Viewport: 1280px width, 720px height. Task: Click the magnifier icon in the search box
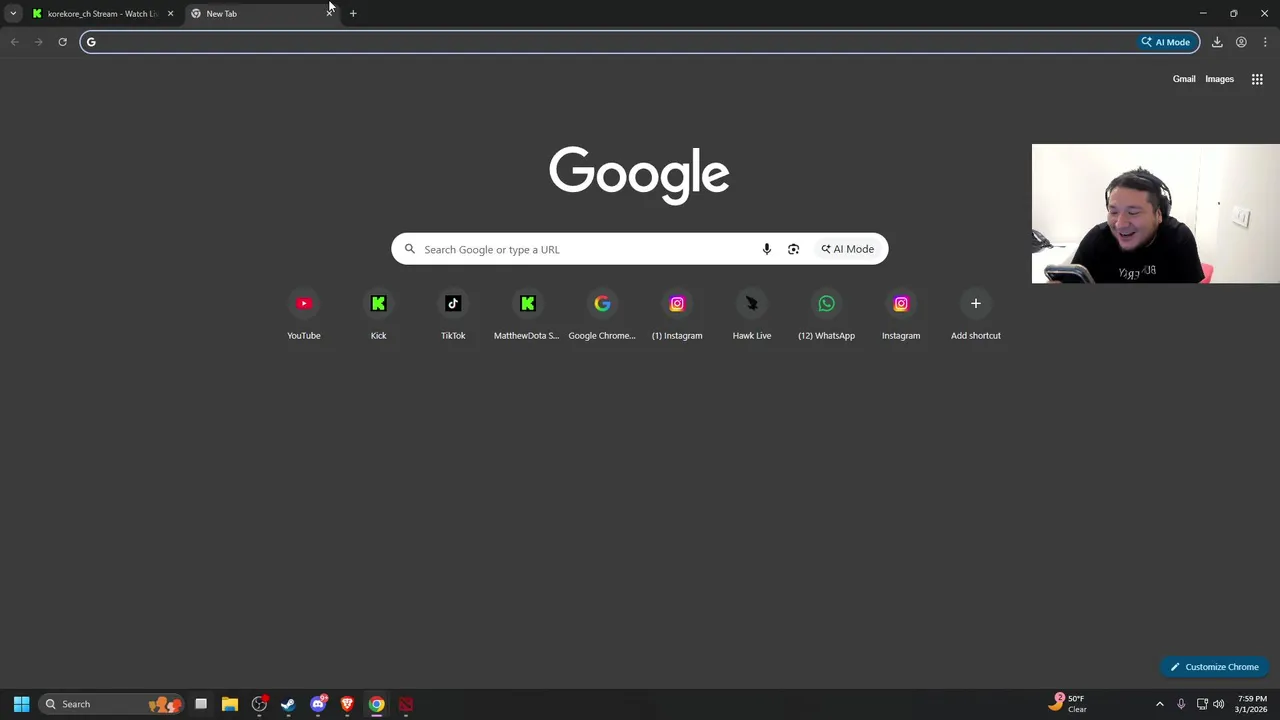pyautogui.click(x=410, y=249)
